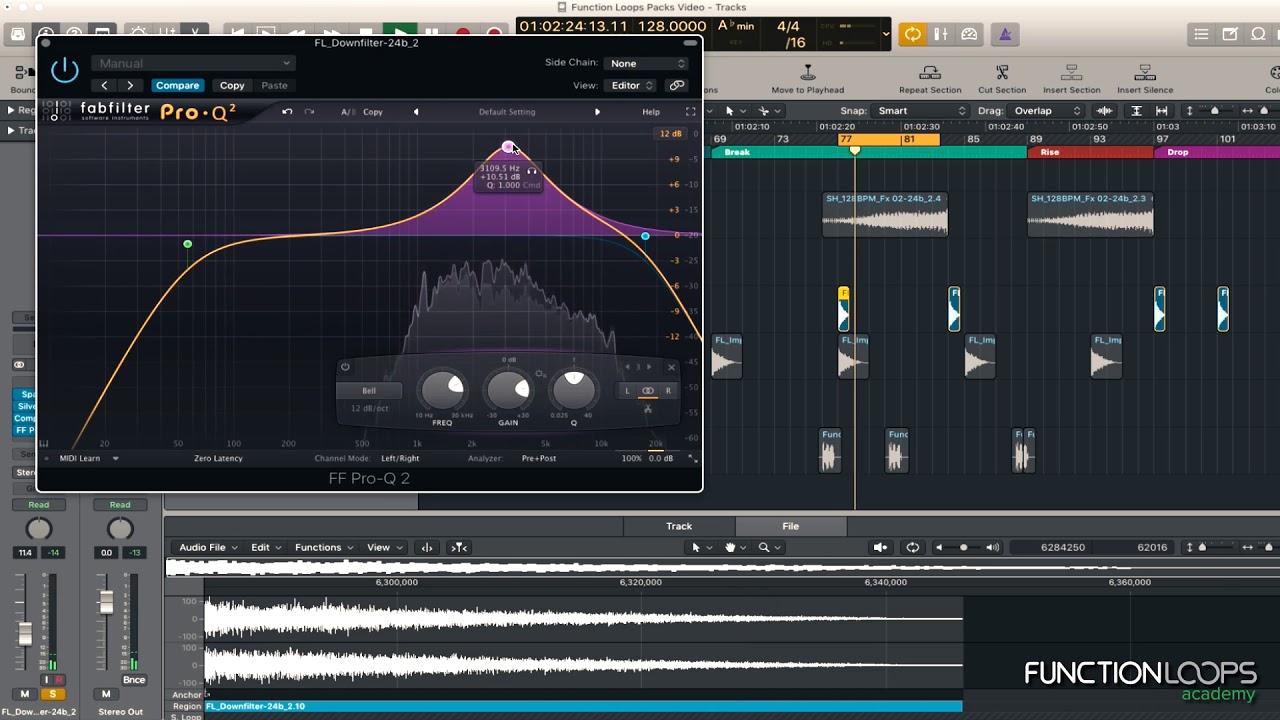Viewport: 1280px width, 720px height.
Task: Select next Pro-Q preset arrow
Action: tap(597, 112)
